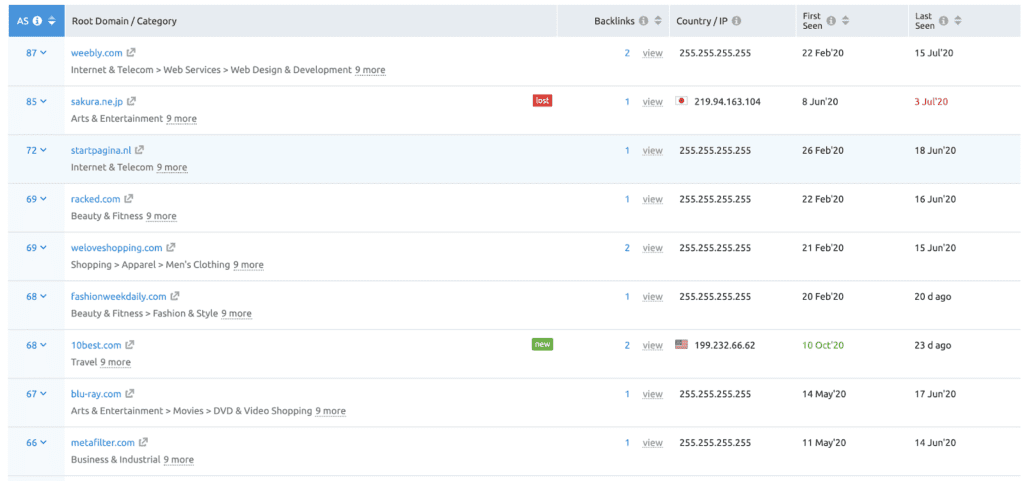The width and height of the screenshot is (1024, 481).
Task: View backlinks for startpagina.nl
Action: coord(652,150)
